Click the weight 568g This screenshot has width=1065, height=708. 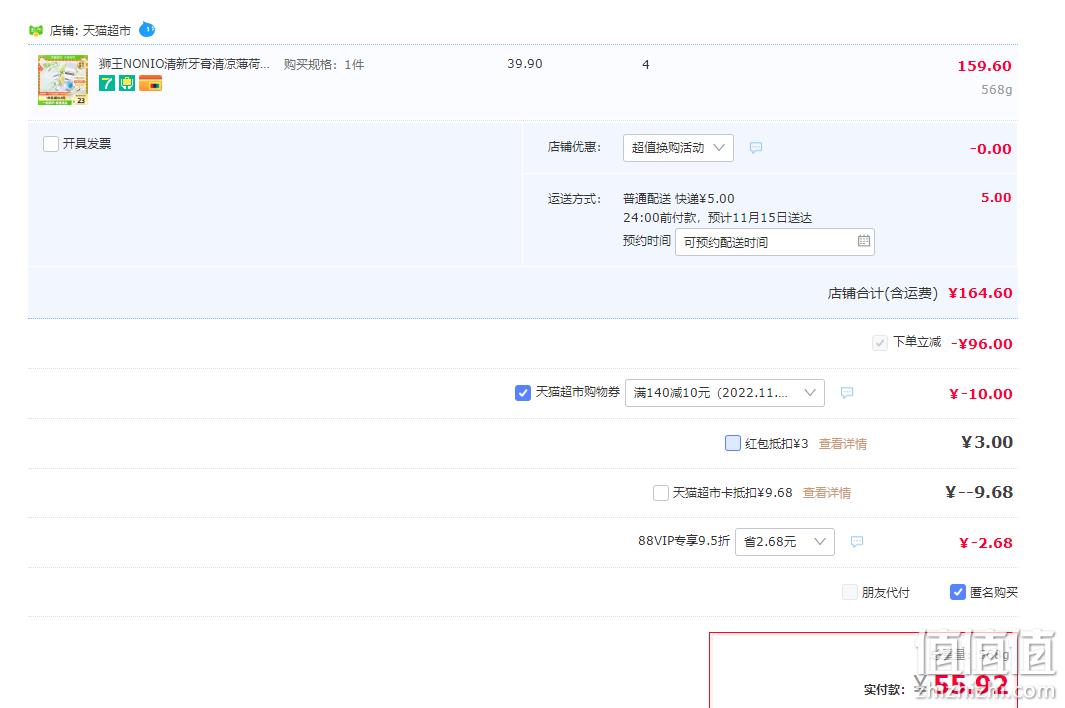click(996, 90)
